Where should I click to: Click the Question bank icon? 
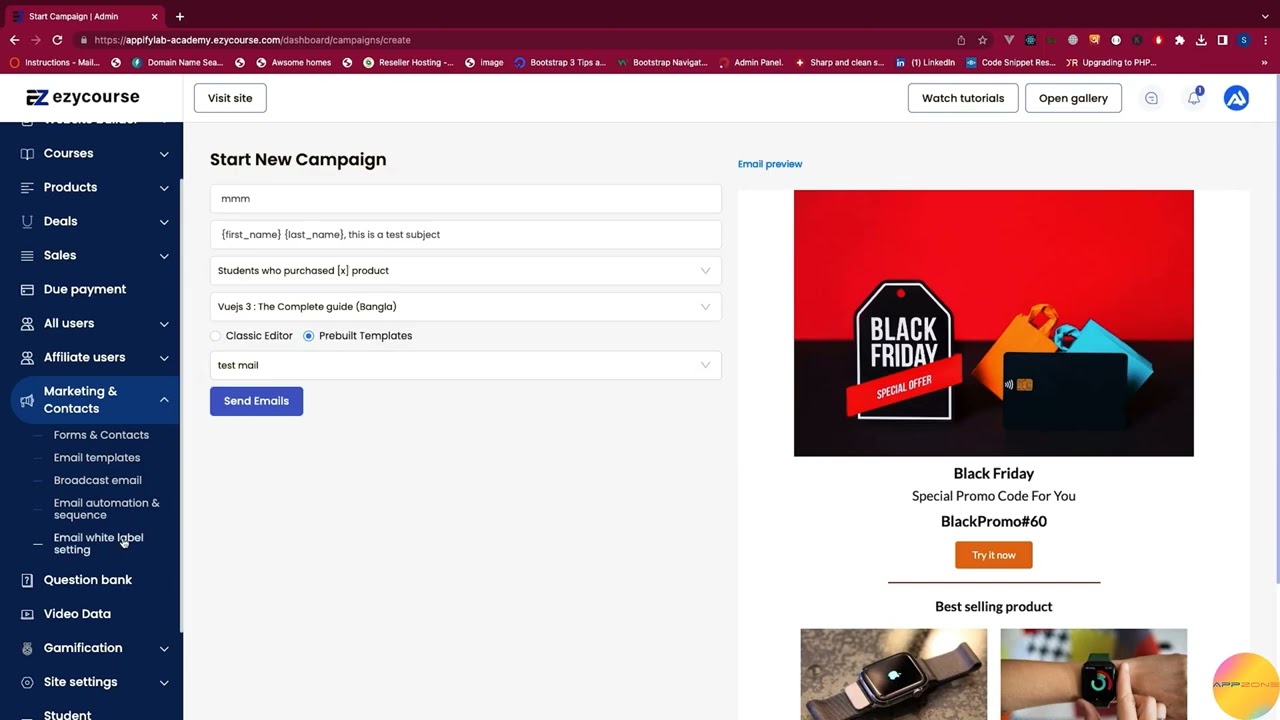point(27,580)
